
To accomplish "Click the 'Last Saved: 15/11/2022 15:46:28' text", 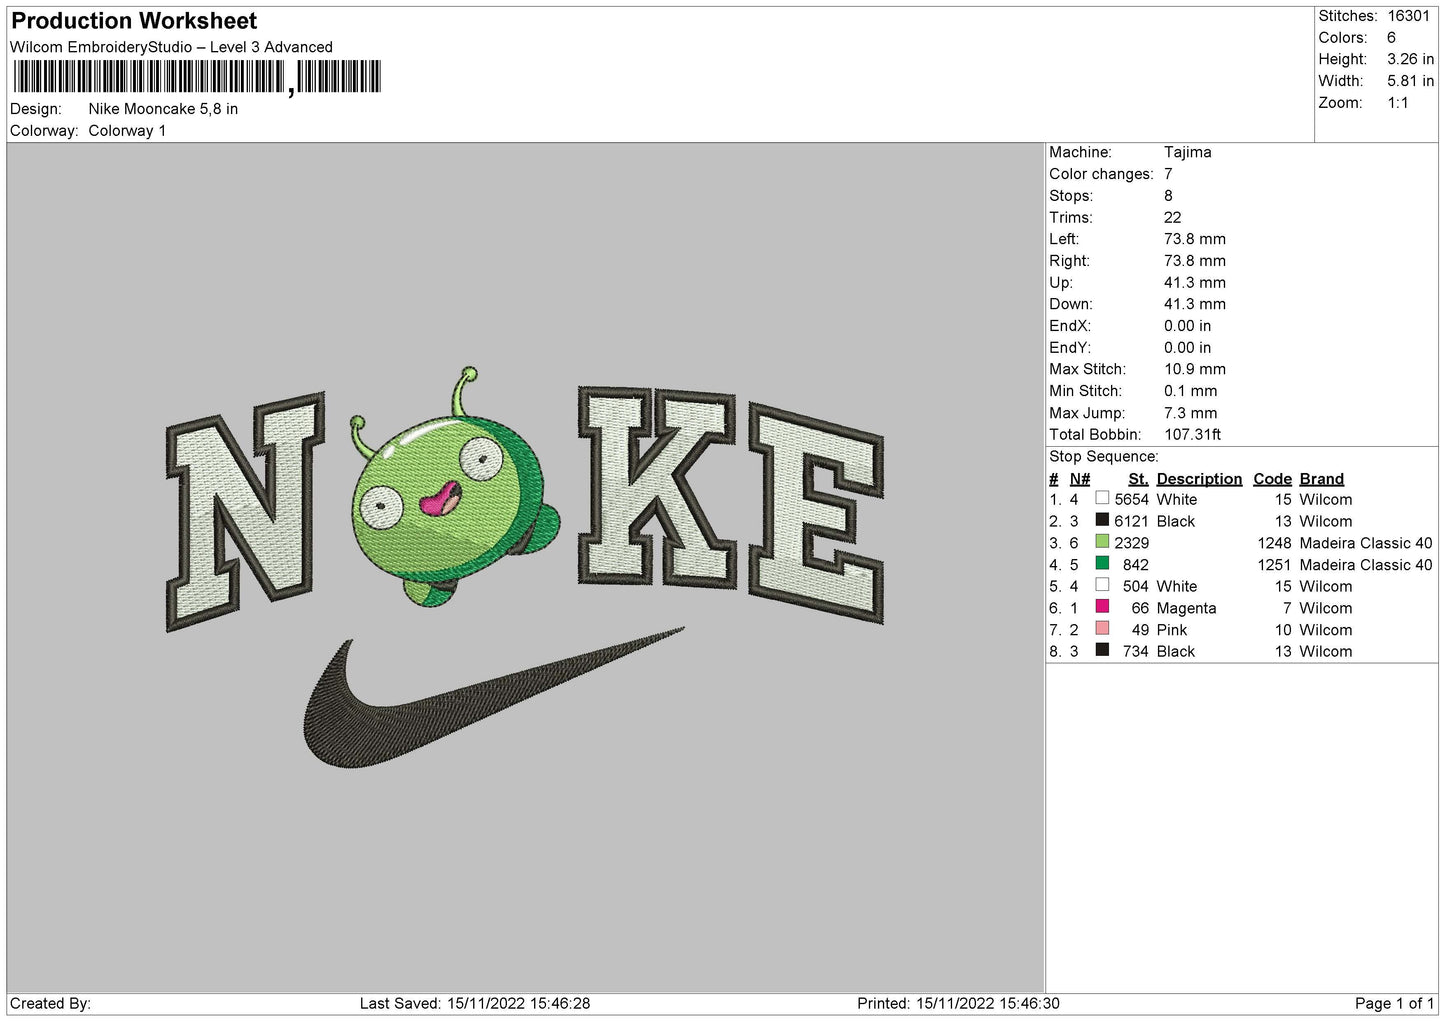I will tap(475, 1003).
